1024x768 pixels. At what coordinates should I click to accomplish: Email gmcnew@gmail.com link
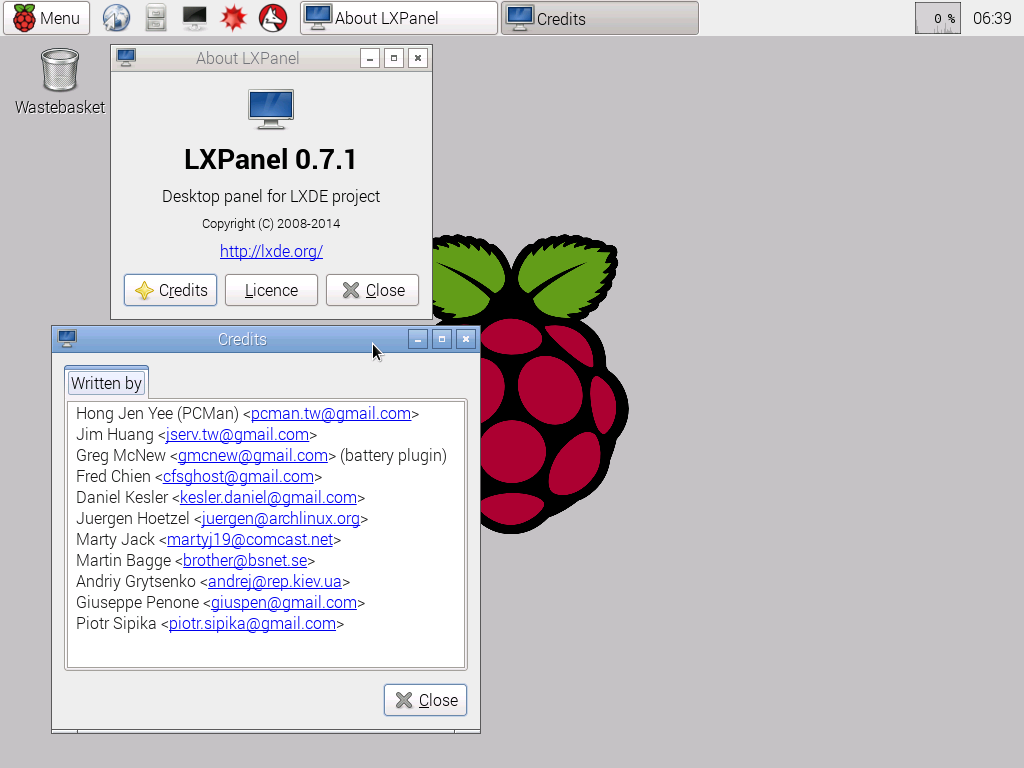253,455
